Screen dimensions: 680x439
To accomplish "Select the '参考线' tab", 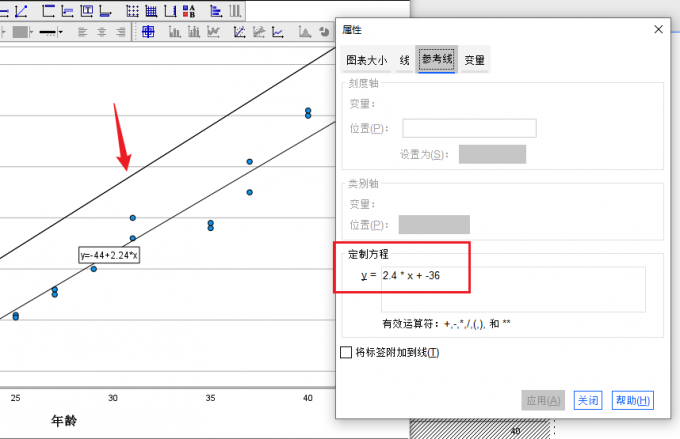I will 437,59.
